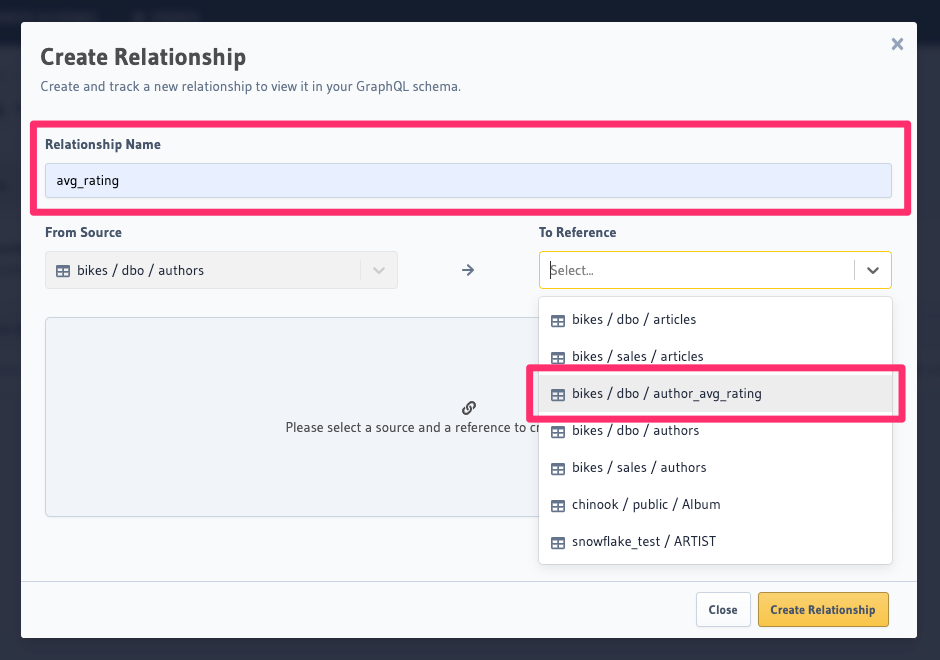Click the X to dismiss the dialog

(897, 43)
